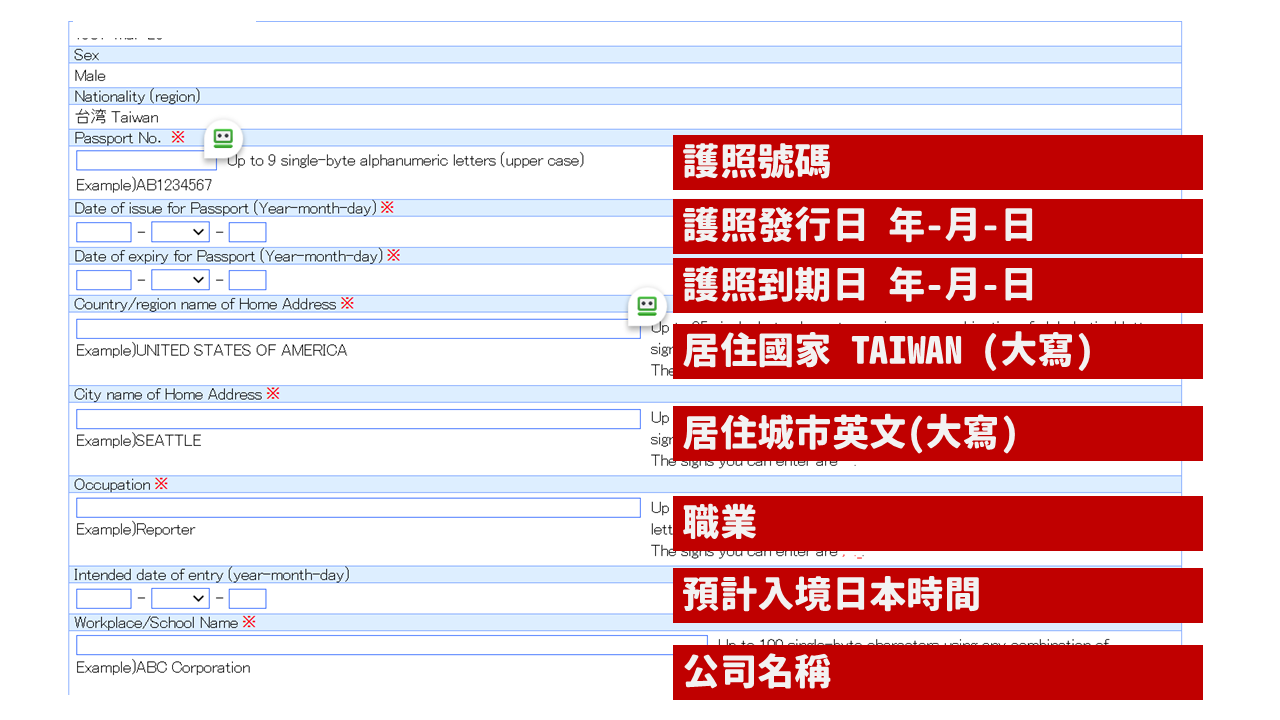1280x720 pixels.
Task: Click the 'Date of issue for Passport' label
Action: pyautogui.click(x=225, y=208)
